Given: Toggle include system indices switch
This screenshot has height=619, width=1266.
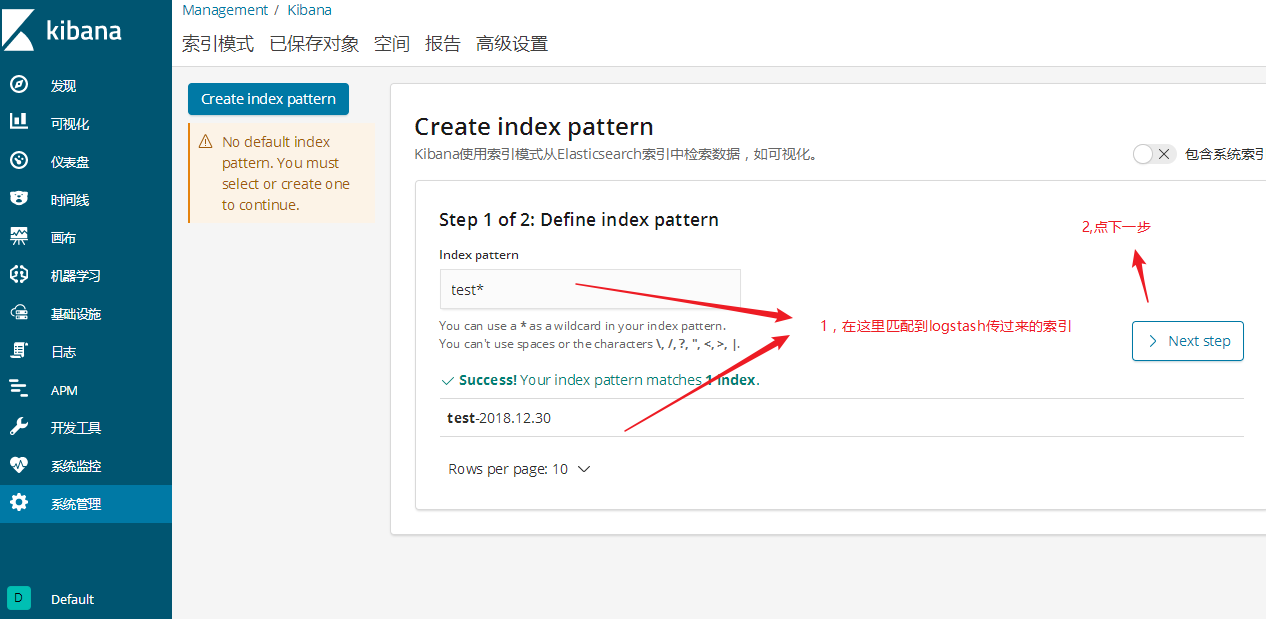Looking at the screenshot, I should coord(1154,154).
